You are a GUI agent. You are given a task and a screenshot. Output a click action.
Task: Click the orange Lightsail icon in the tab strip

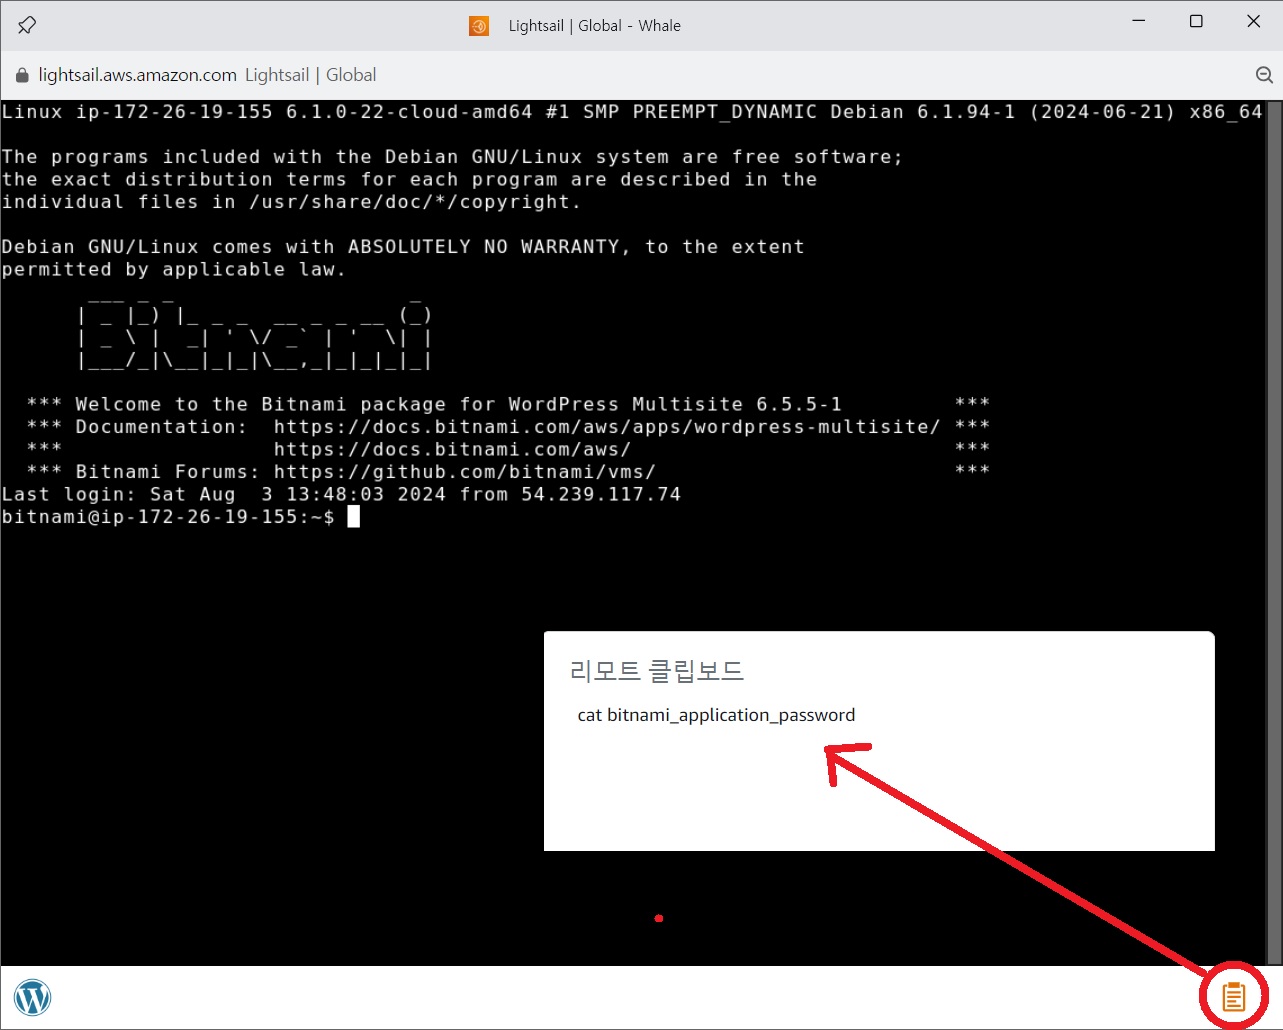click(479, 25)
